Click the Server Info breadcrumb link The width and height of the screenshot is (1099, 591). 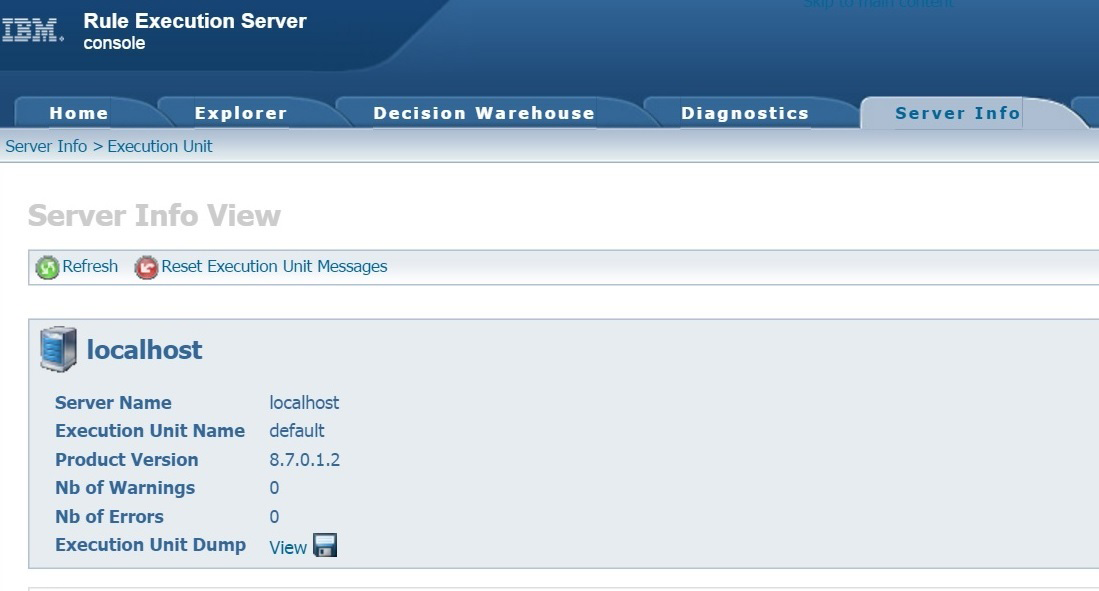[45, 146]
